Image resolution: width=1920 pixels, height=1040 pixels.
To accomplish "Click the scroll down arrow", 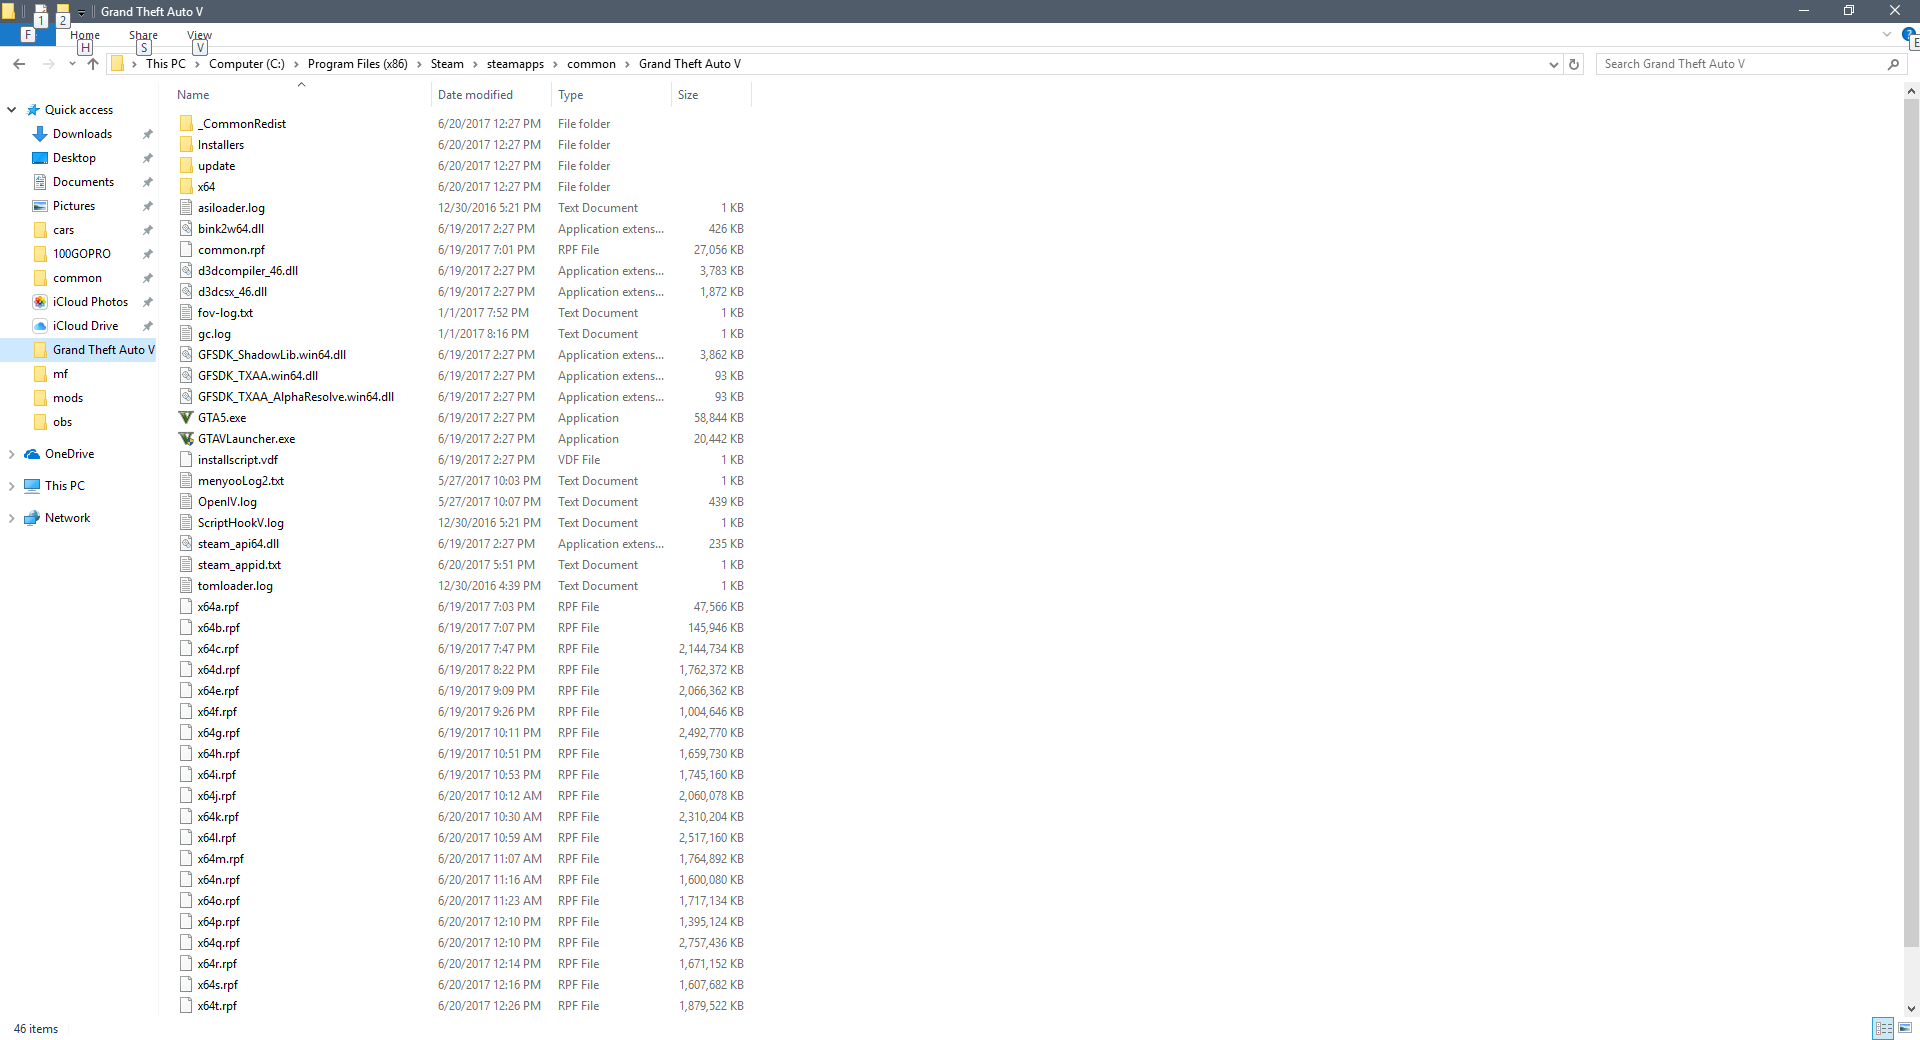I will pos(1911,1009).
